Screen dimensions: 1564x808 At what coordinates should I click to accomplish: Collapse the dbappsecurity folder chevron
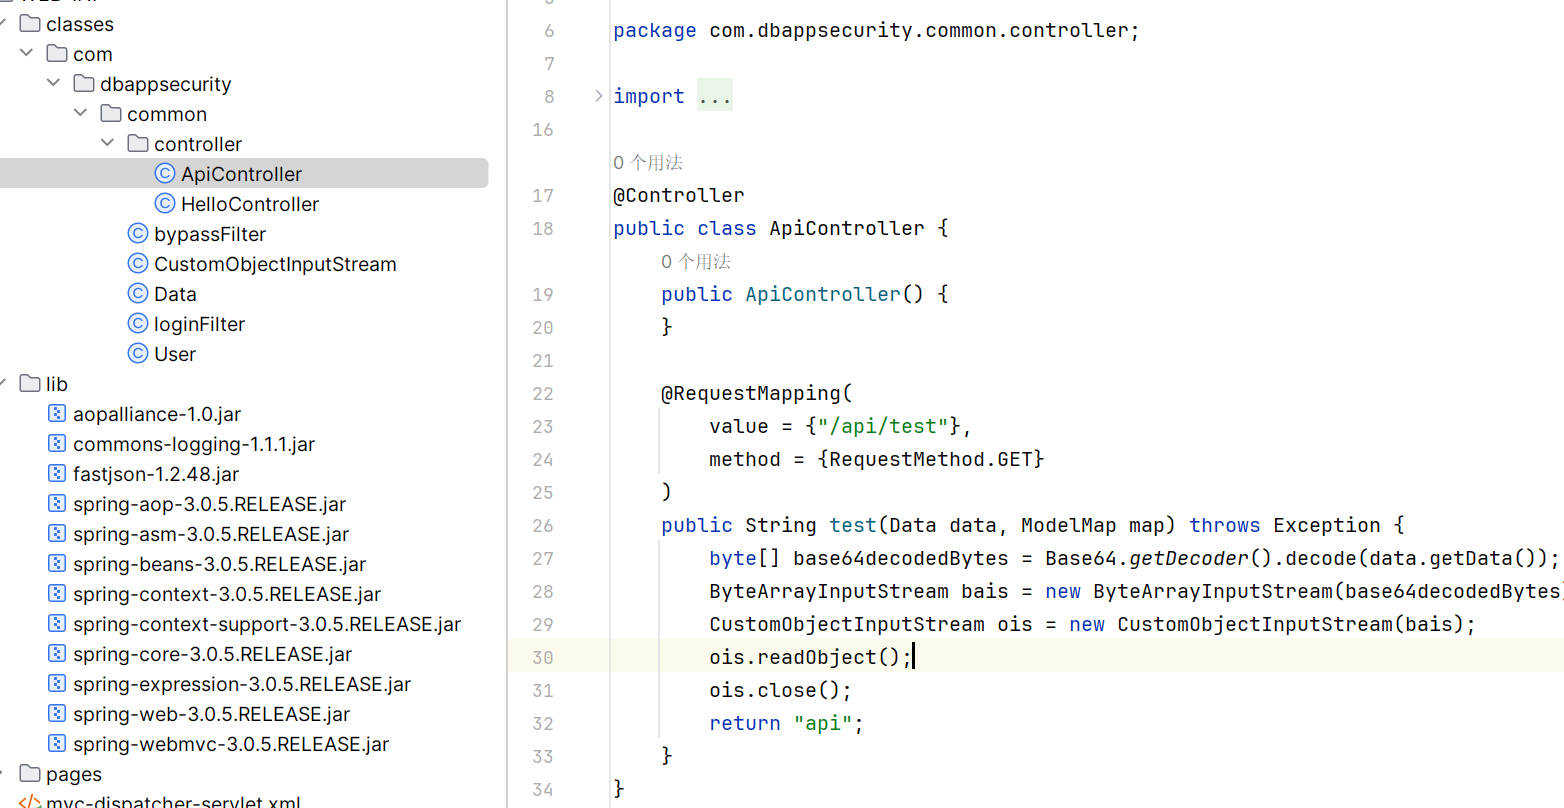coord(54,83)
